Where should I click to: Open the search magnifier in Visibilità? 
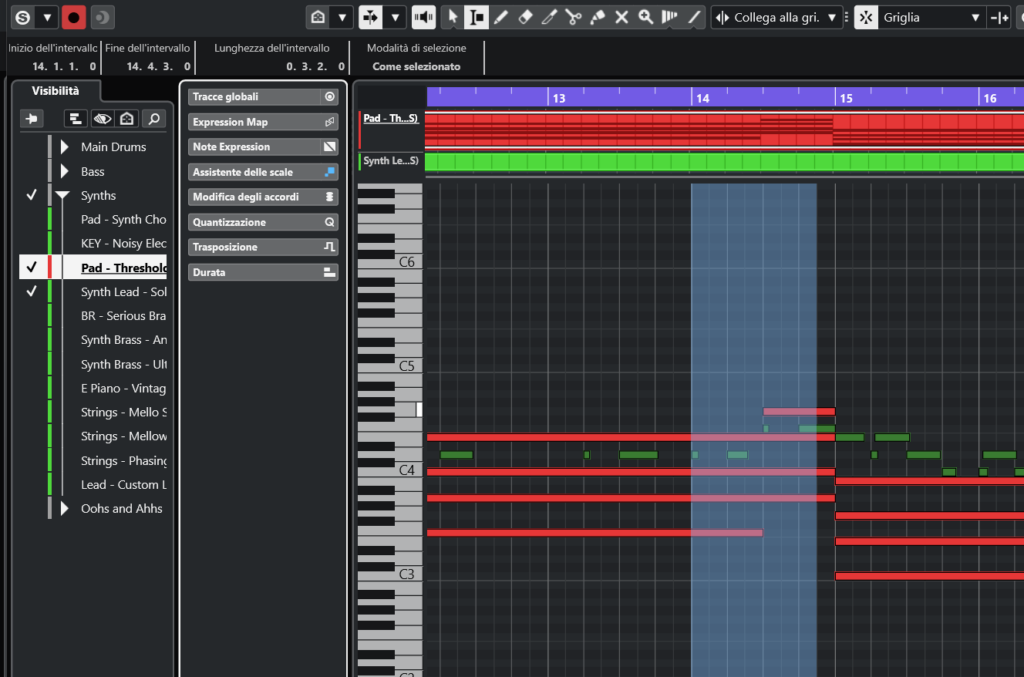(154, 119)
